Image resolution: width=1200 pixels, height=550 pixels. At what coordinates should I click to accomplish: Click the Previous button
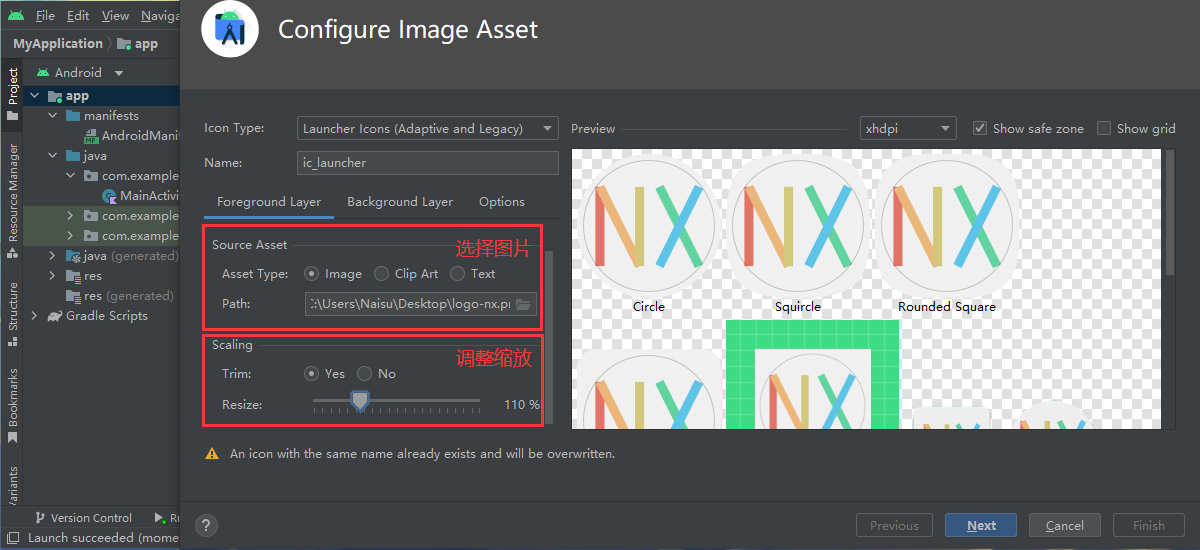pyautogui.click(x=894, y=525)
